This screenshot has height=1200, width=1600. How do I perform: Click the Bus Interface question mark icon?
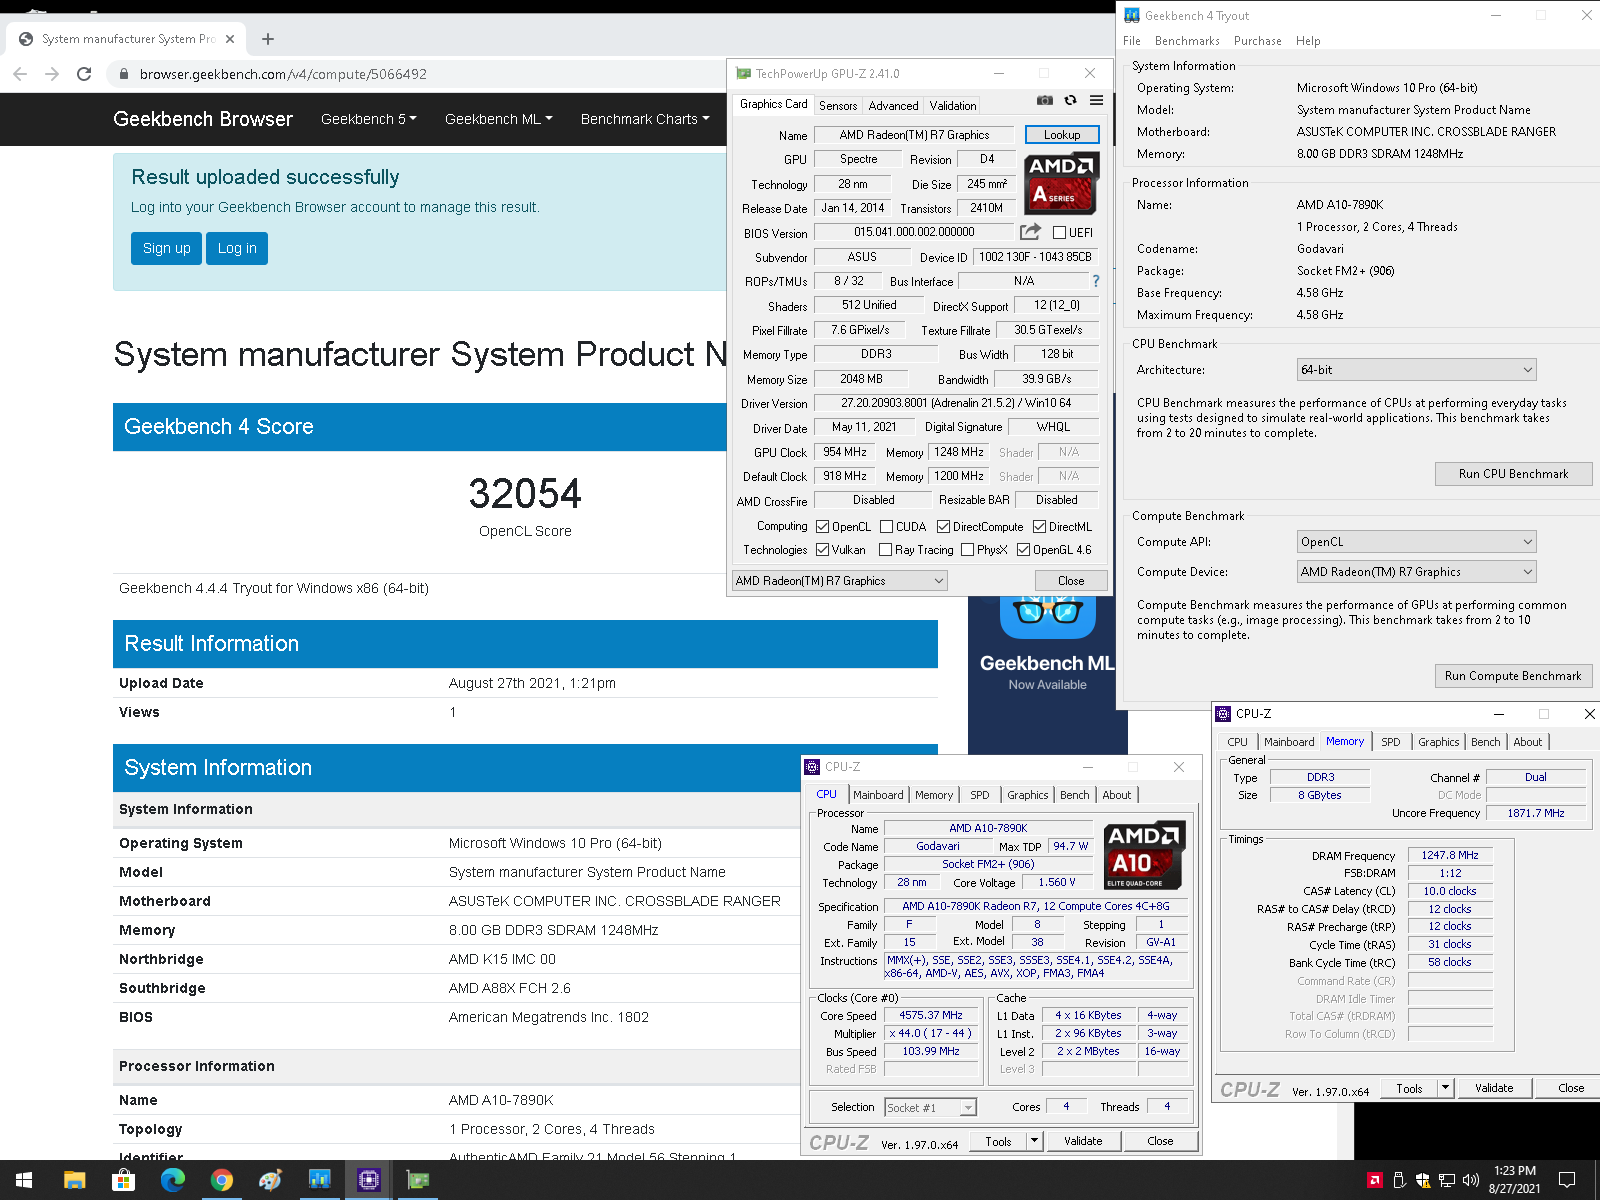tap(1095, 281)
